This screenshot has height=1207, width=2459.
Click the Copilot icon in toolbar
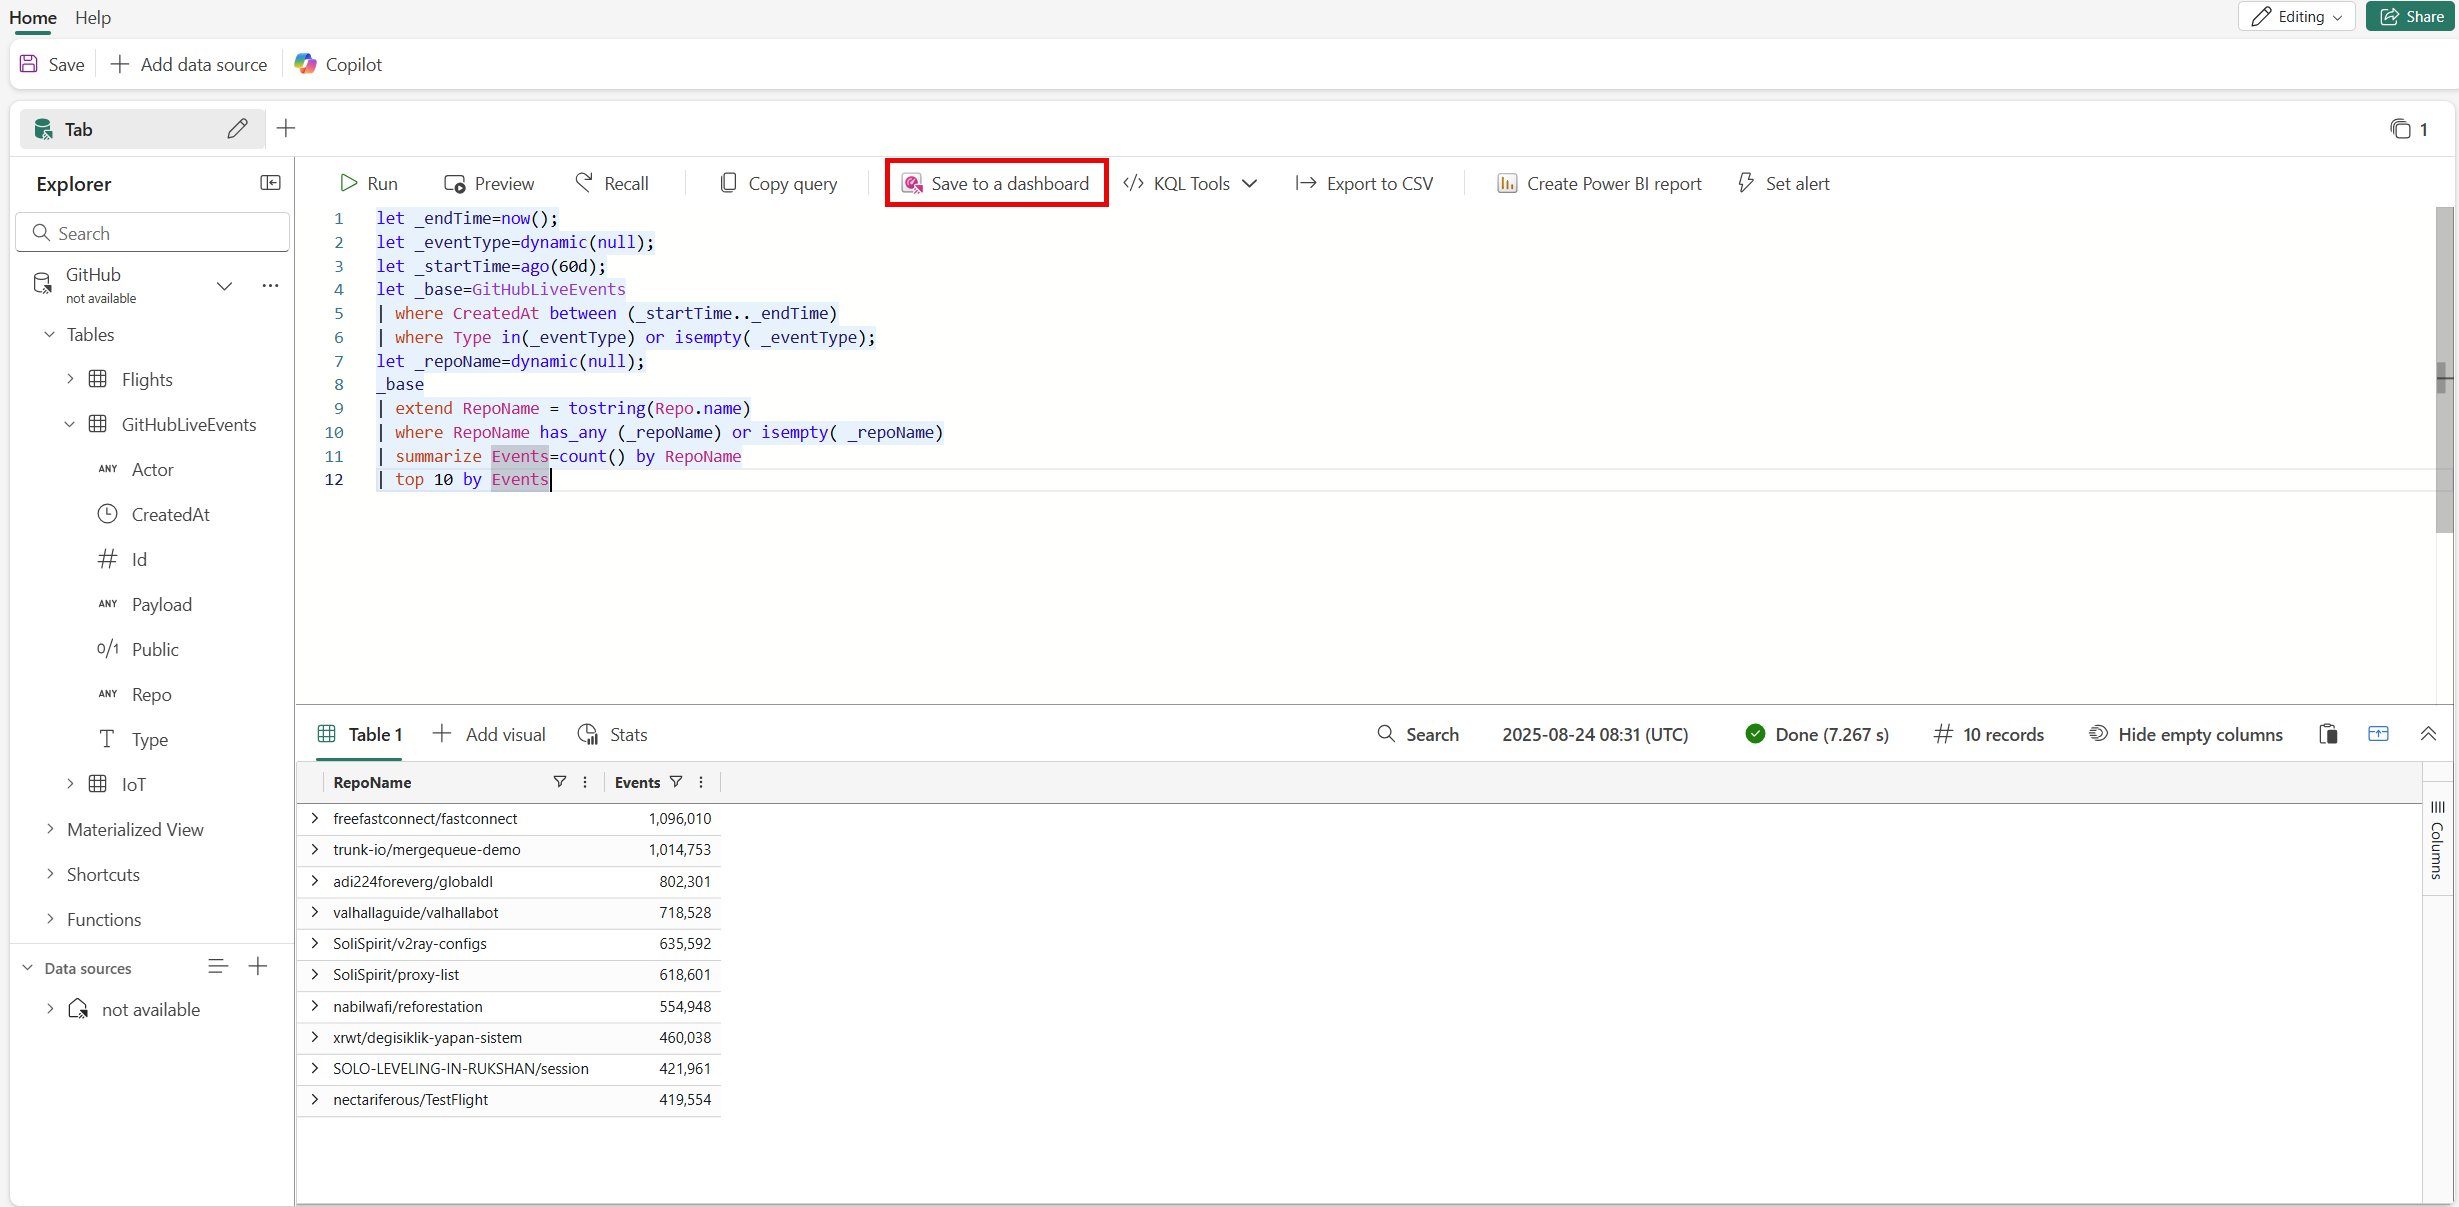306,64
